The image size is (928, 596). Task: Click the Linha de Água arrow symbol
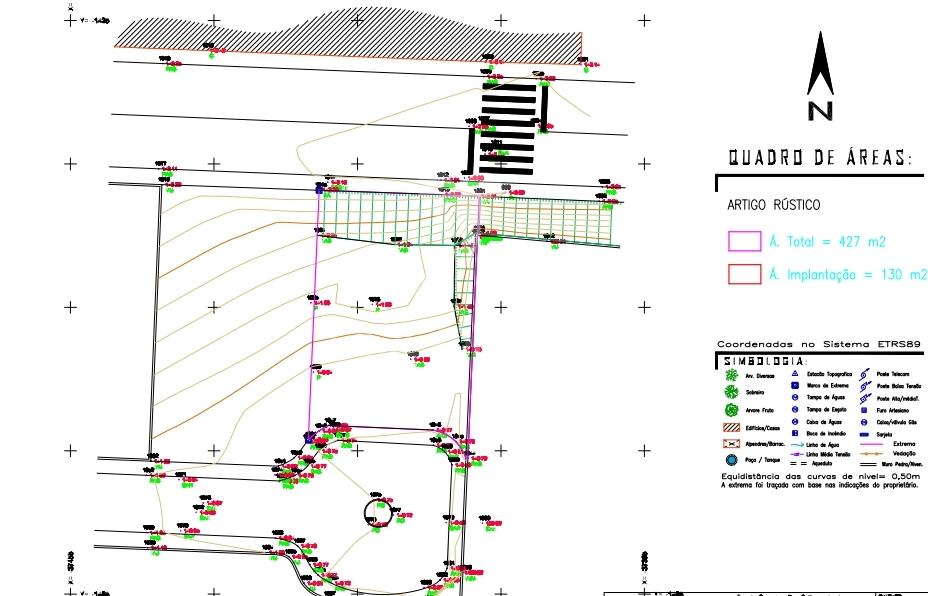pos(797,444)
